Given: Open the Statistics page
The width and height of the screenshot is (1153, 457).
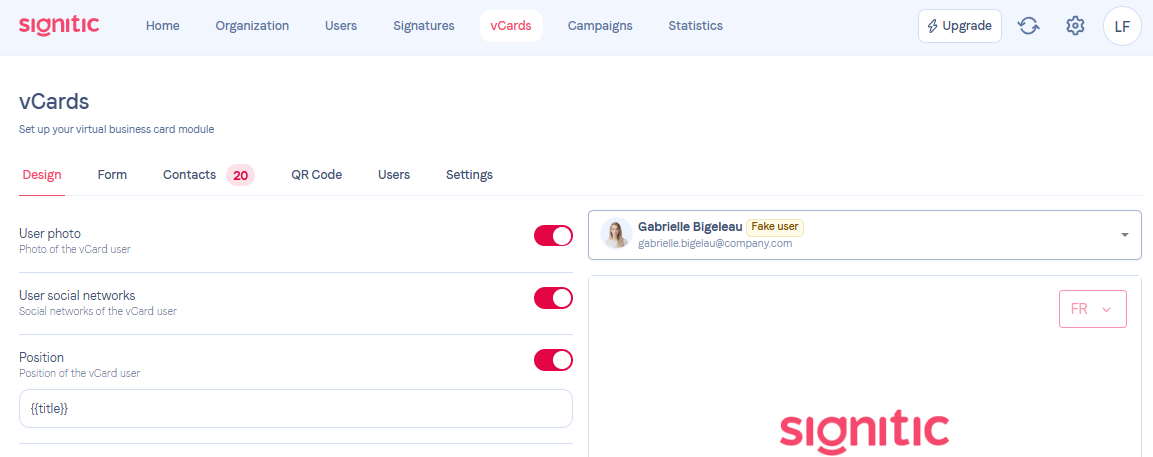Looking at the screenshot, I should tap(695, 26).
